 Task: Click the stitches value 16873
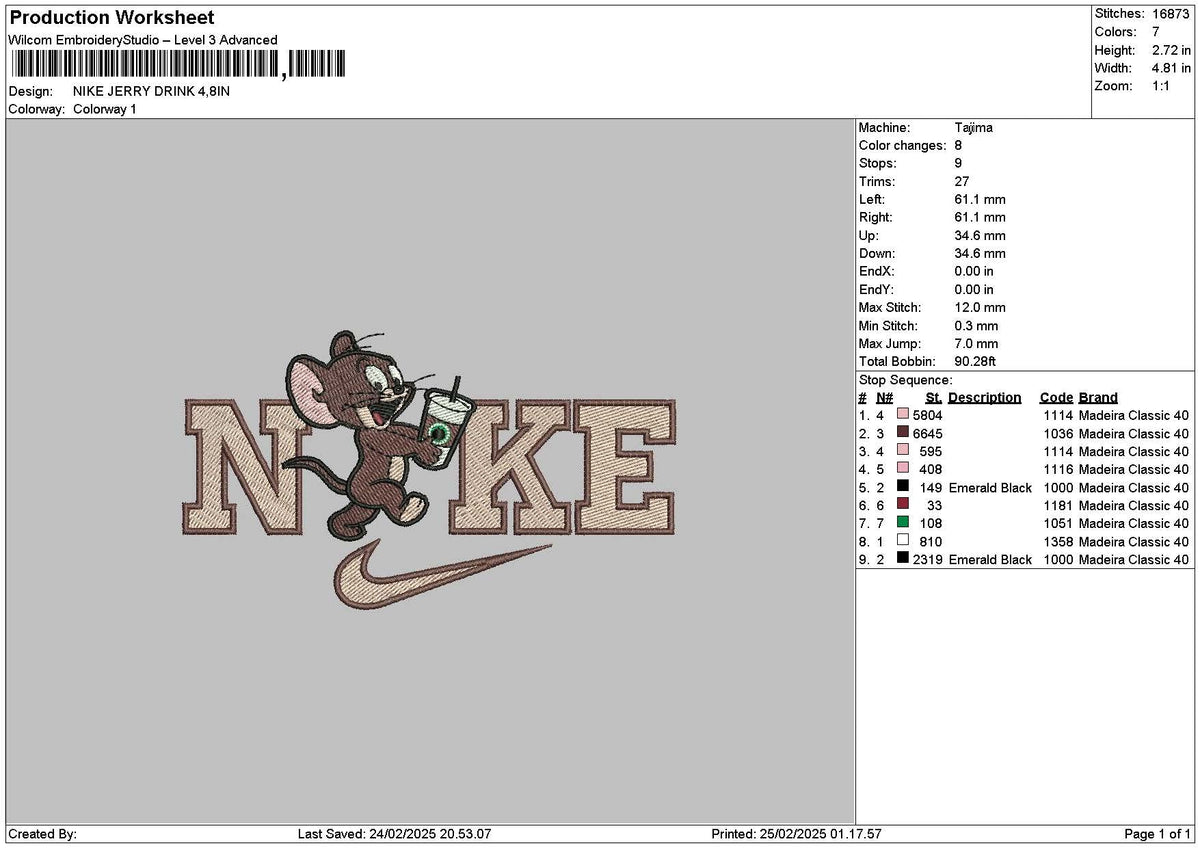1171,14
